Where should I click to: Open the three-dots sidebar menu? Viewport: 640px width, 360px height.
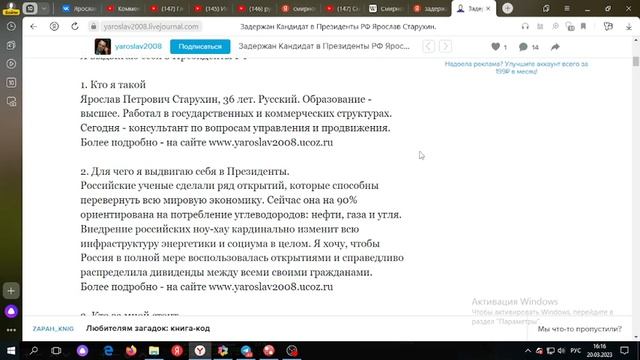(11, 330)
